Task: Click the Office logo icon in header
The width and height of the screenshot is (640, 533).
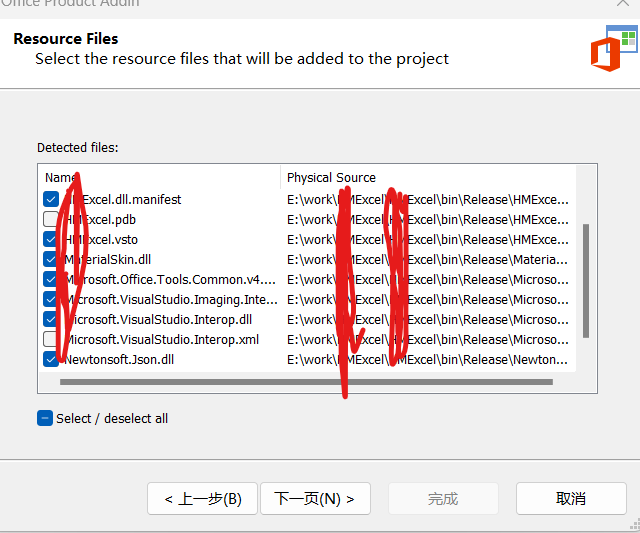Action: point(613,49)
